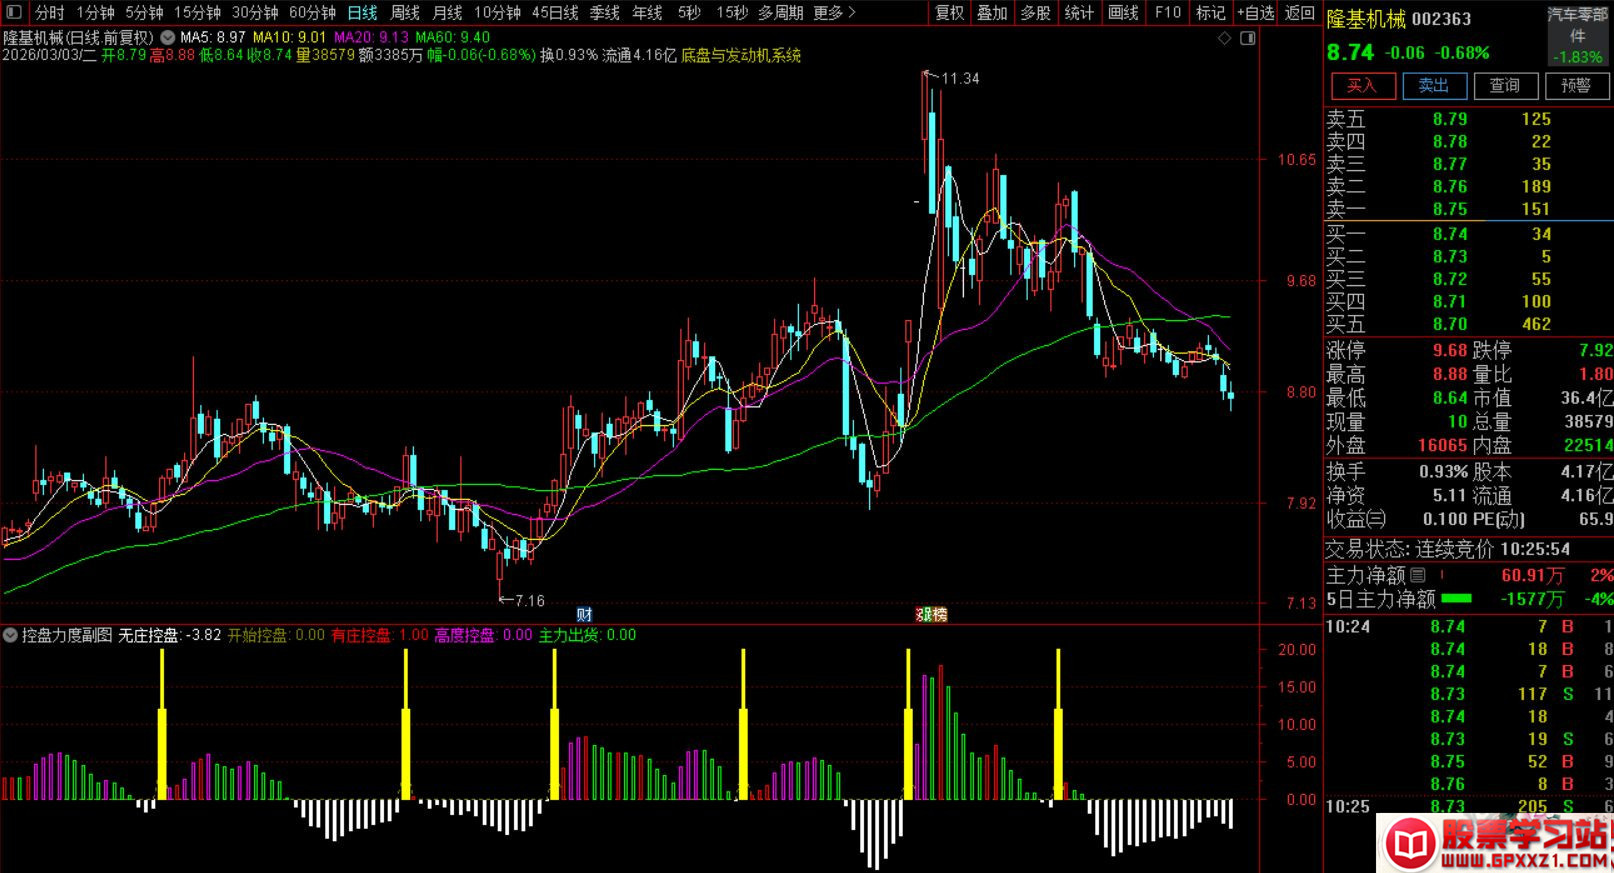1614x873 pixels.
Task: Click the diamond marker icon above chart
Action: pos(1225,38)
